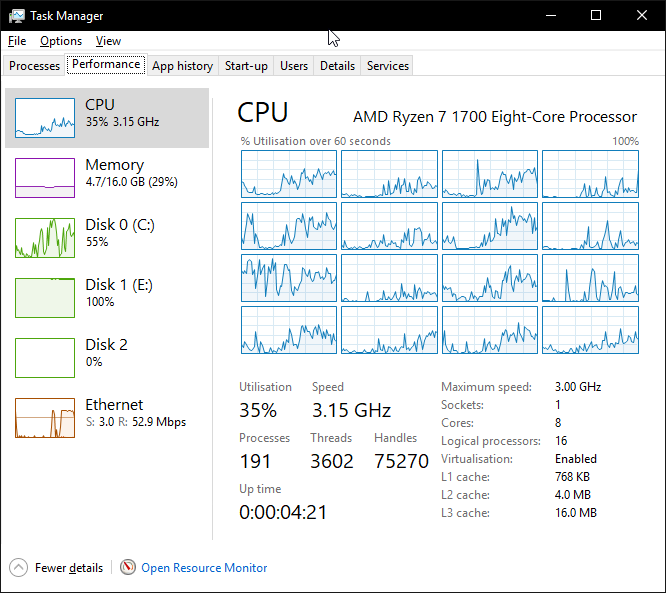The width and height of the screenshot is (666, 593).
Task: Collapse with the Fewer details arrow icon
Action: point(18,568)
